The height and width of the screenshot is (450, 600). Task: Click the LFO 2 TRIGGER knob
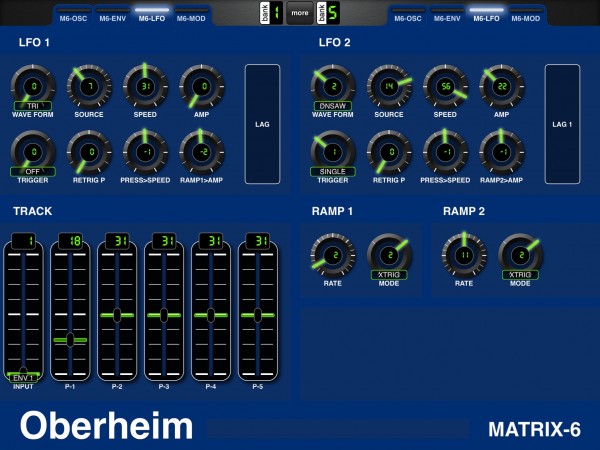[333, 152]
